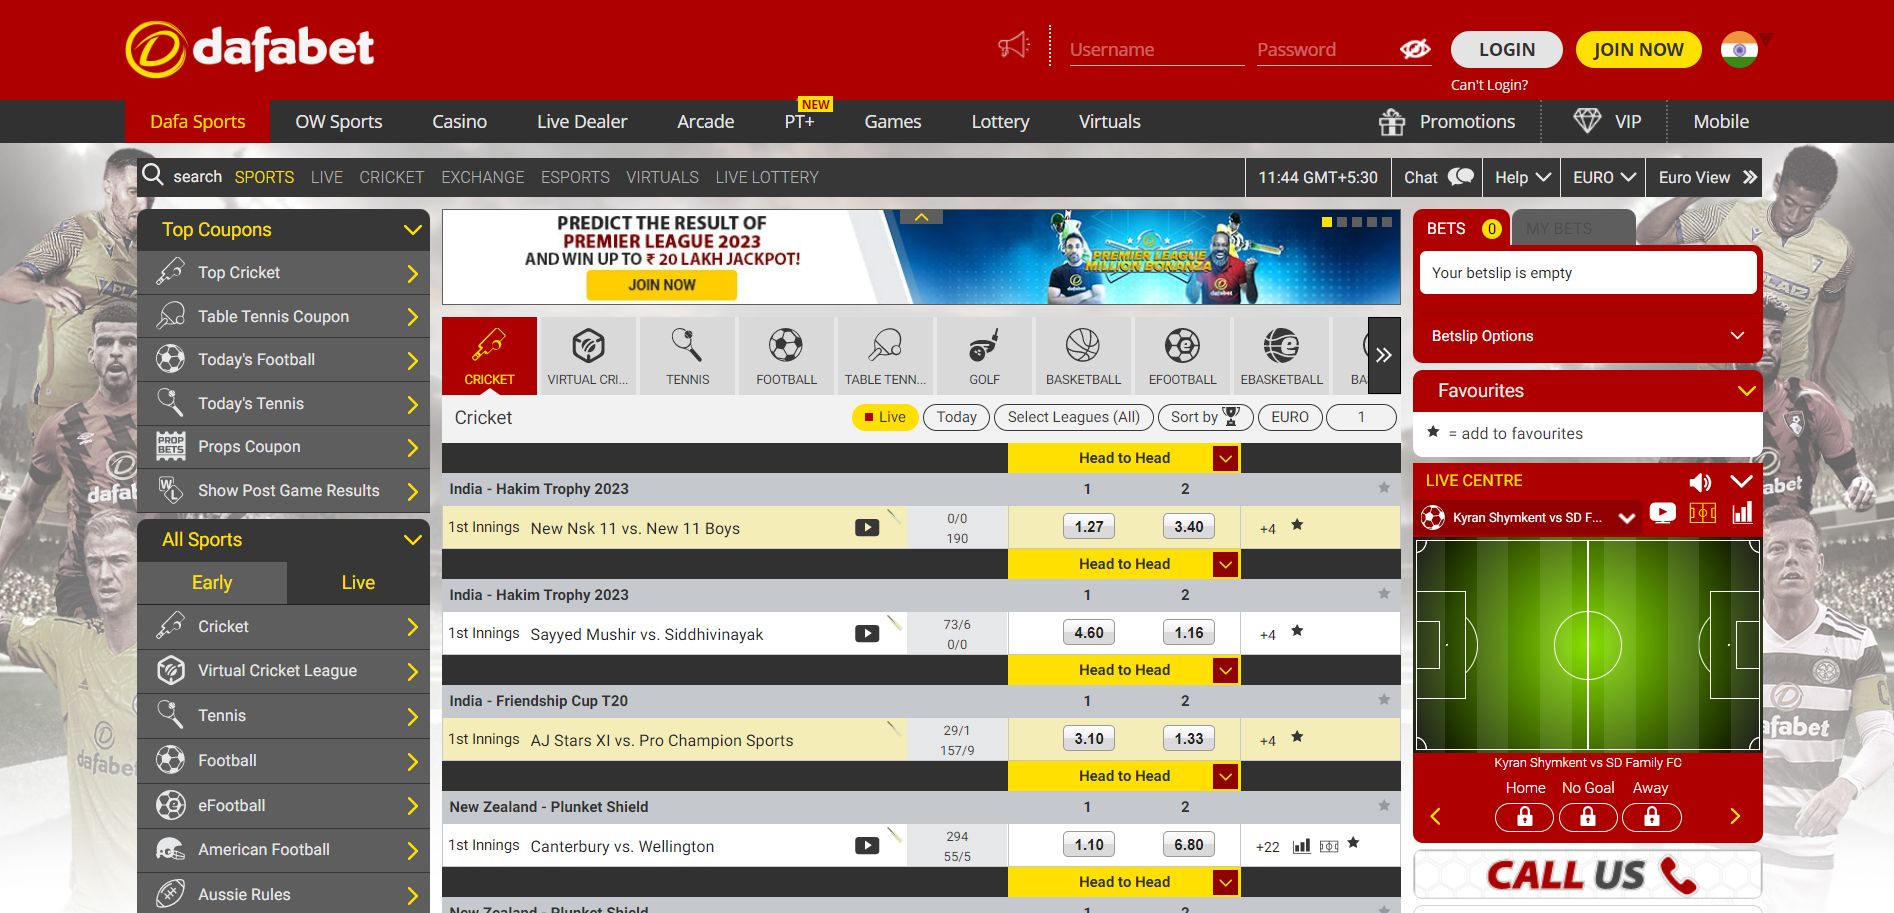
Task: Favourite Friendship Cup T20 league star
Action: pyautogui.click(x=1384, y=699)
